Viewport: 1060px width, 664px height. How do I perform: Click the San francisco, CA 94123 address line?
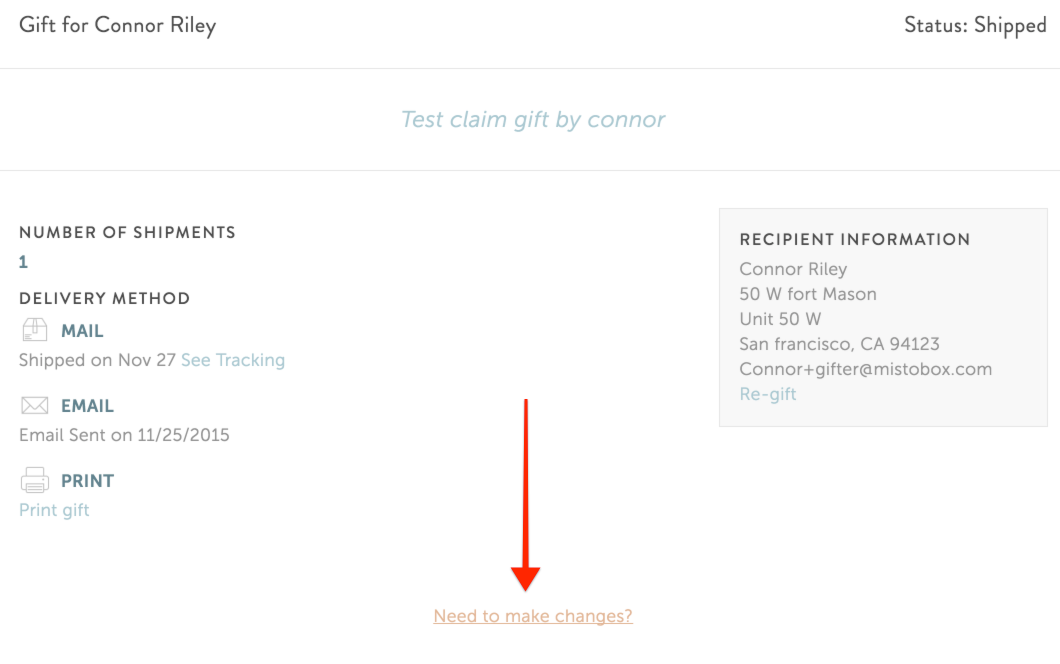click(x=839, y=344)
